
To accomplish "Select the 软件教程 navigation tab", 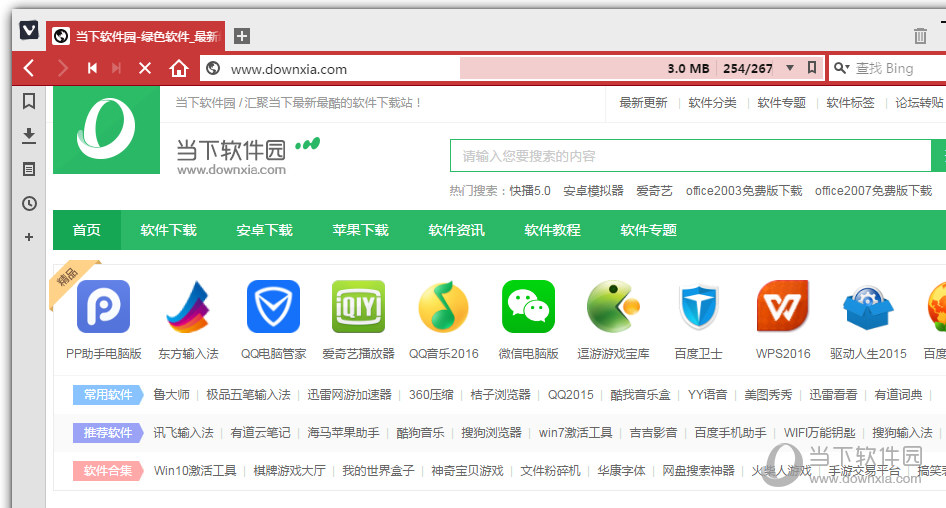I will click(x=552, y=230).
